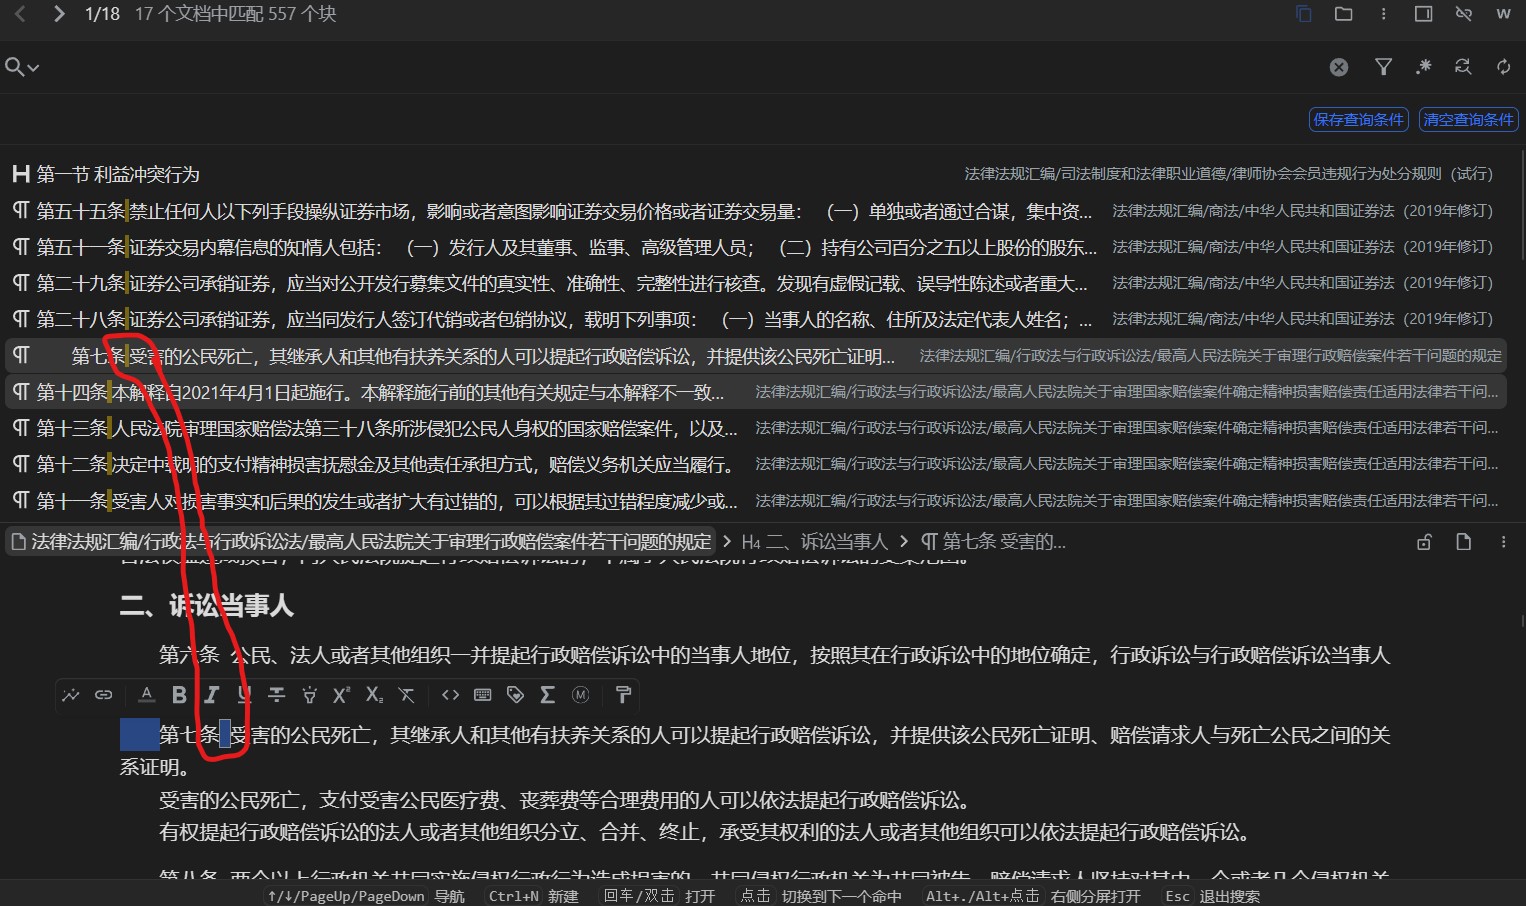
Task: Jump to breadcrumb paragraph 第七条 受害的...
Action: click(x=994, y=542)
